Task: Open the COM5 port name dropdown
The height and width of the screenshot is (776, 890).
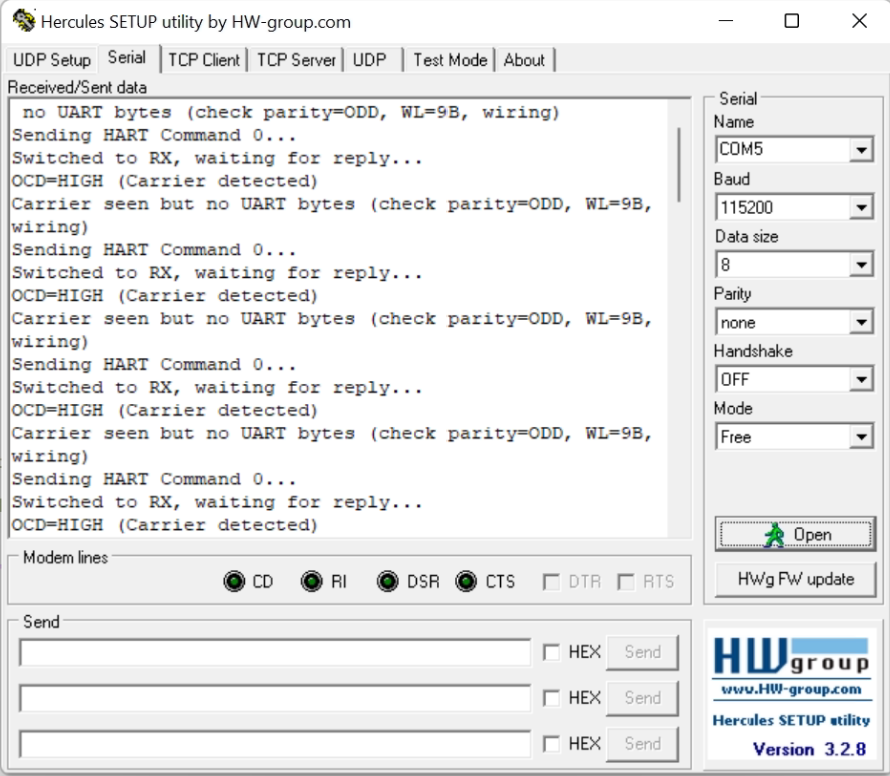Action: (861, 150)
